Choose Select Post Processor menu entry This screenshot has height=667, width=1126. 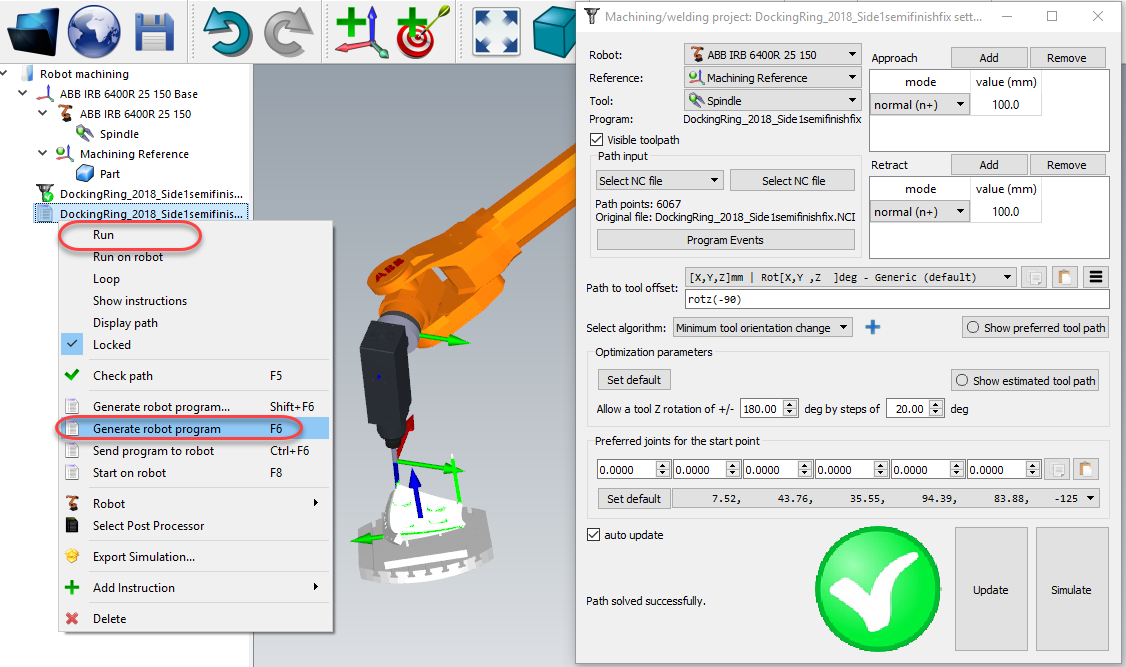pyautogui.click(x=149, y=526)
